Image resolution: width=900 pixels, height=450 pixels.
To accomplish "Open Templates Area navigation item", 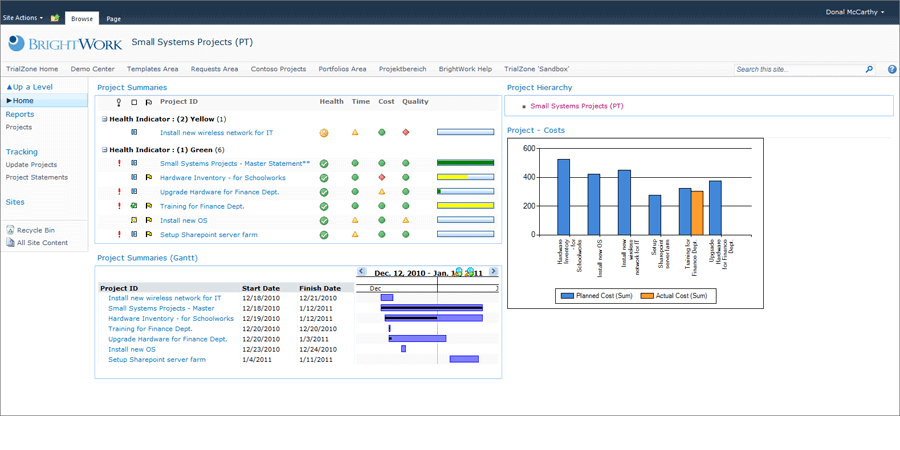I will (153, 69).
